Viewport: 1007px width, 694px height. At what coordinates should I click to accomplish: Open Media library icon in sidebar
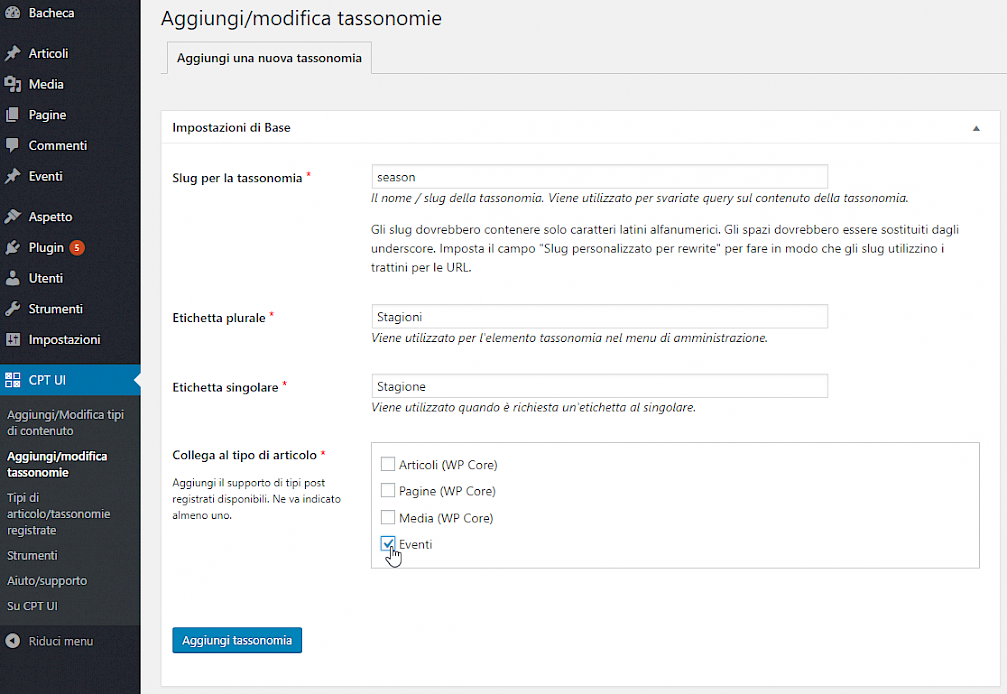(x=13, y=84)
